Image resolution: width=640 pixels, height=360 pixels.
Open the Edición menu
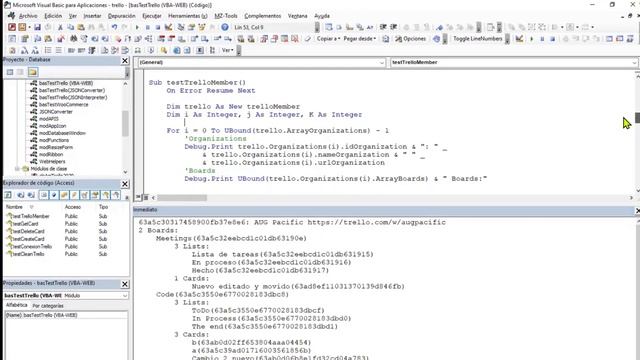[53, 16]
